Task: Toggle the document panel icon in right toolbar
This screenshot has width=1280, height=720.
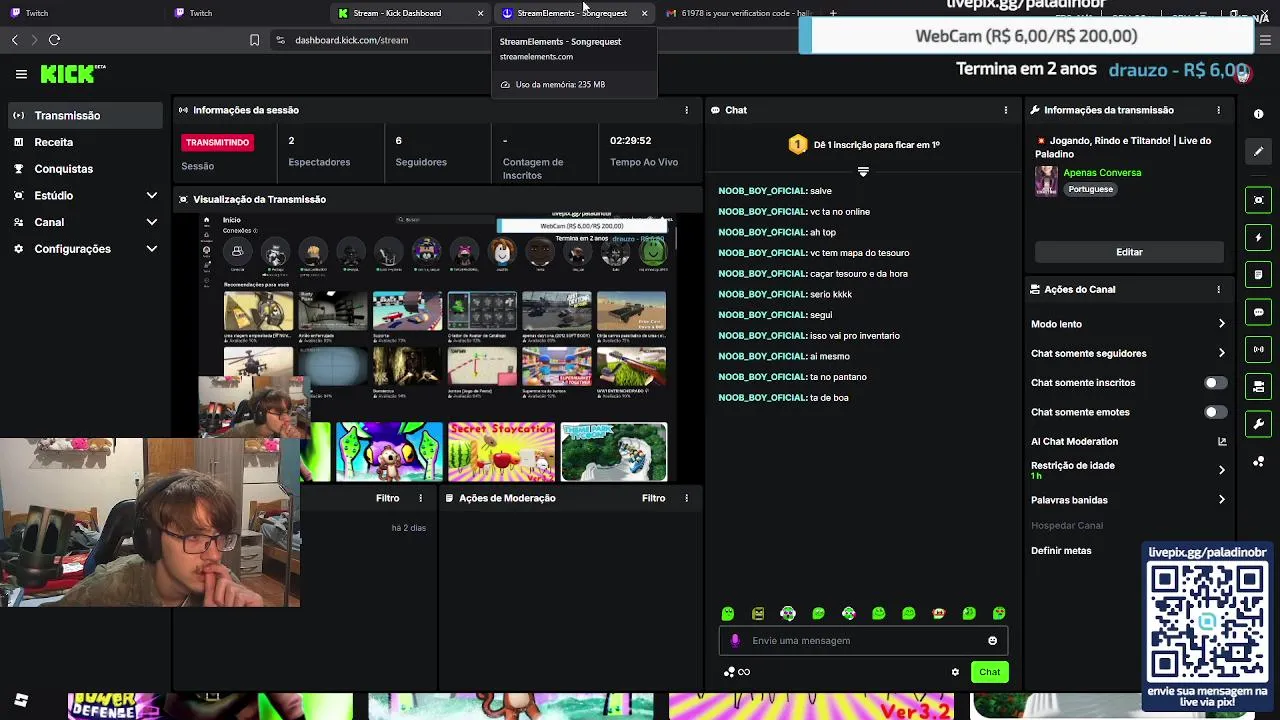Action: point(1258,275)
